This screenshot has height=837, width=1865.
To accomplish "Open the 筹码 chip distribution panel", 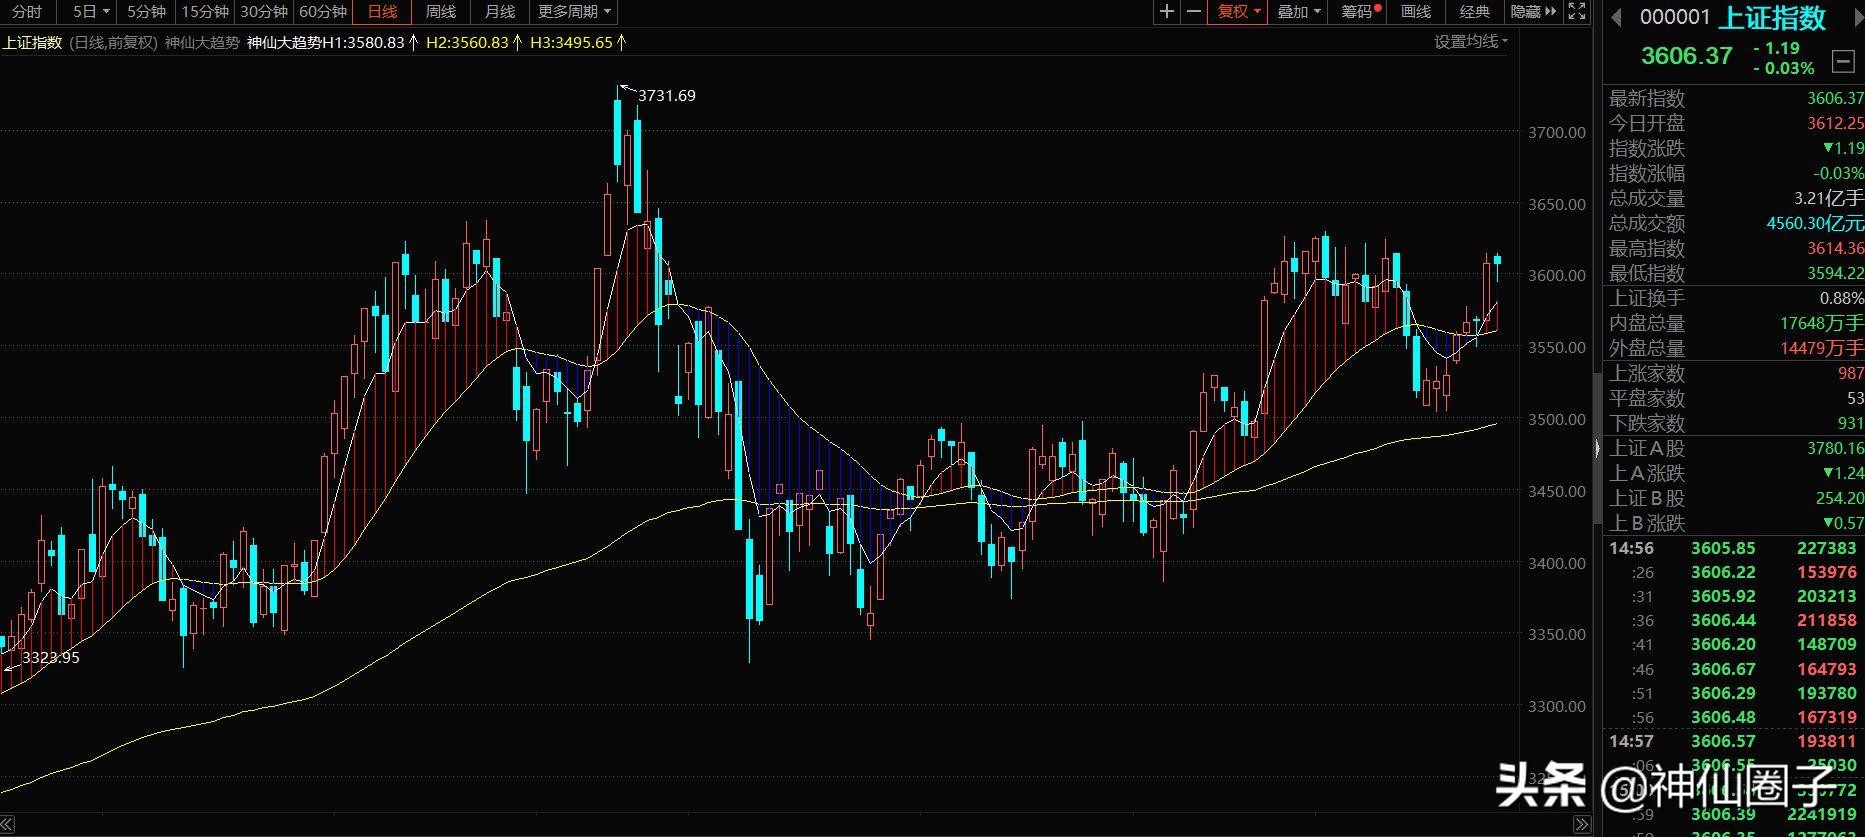I will point(1360,12).
